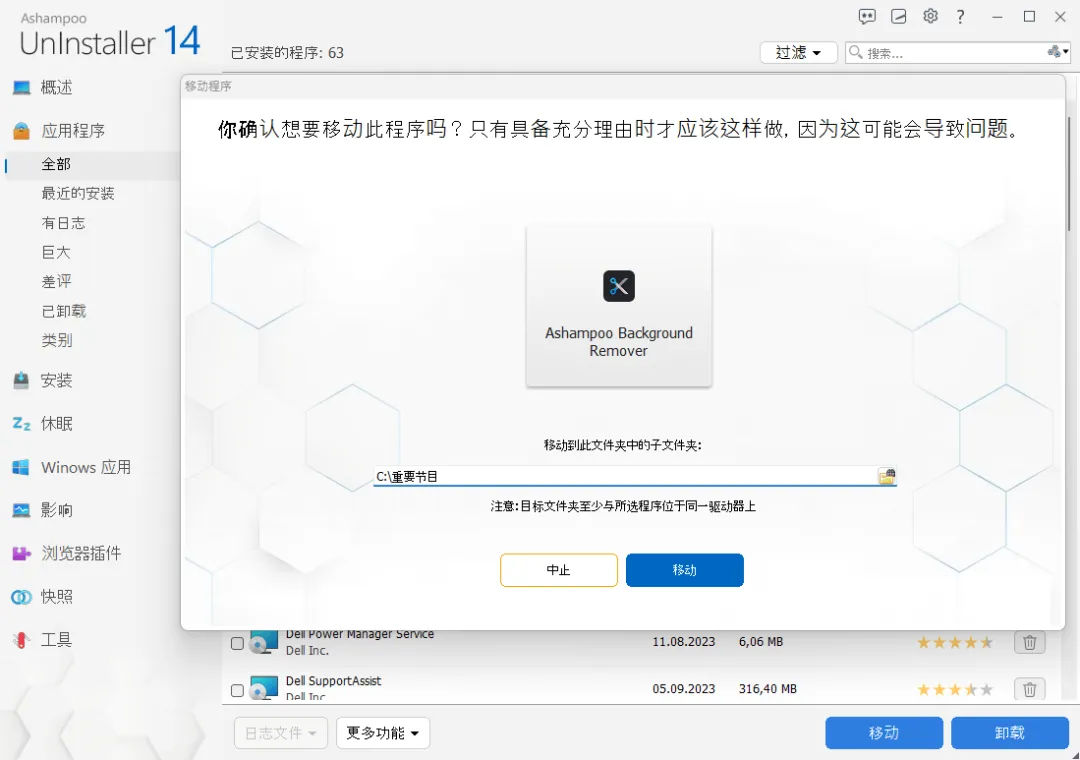The image size is (1080, 760).
Task: Select 巨大 in the sidebar
Action: point(56,252)
